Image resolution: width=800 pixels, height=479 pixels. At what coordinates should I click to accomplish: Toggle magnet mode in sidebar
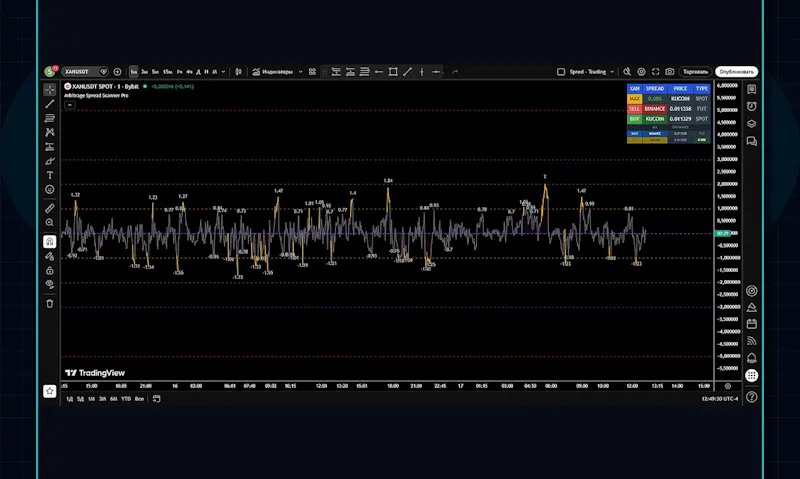tap(49, 241)
